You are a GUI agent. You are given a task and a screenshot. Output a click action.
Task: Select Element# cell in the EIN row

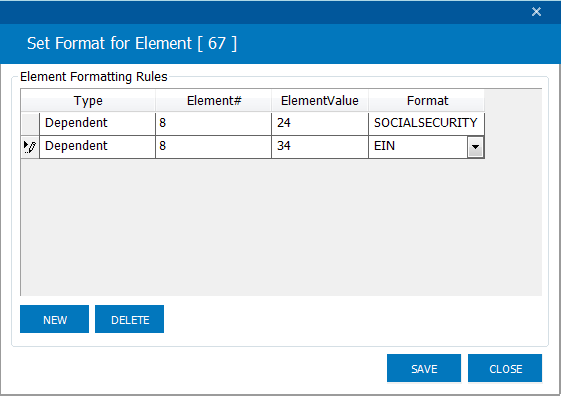[214, 147]
